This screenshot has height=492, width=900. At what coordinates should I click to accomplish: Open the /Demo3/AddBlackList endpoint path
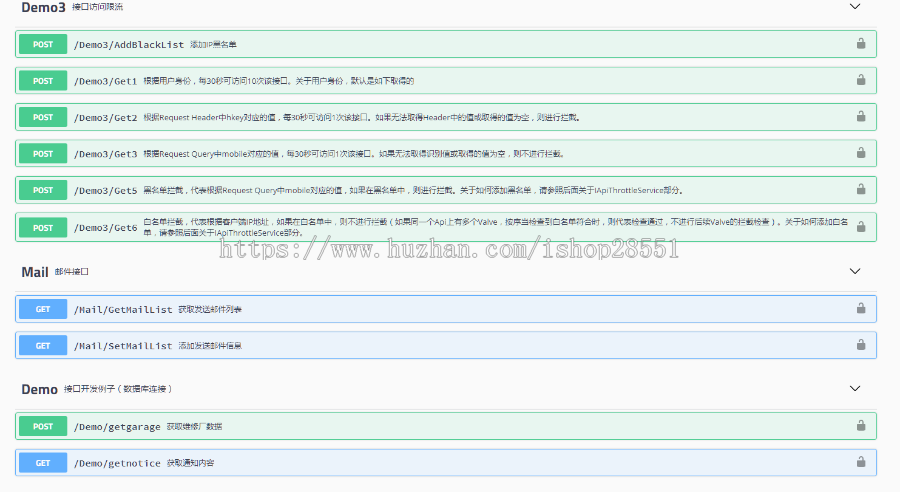[x=129, y=45]
